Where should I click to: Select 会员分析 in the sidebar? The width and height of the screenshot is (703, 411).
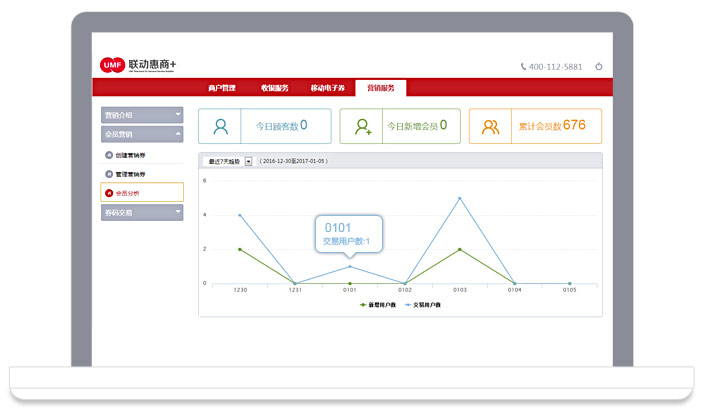tap(142, 192)
